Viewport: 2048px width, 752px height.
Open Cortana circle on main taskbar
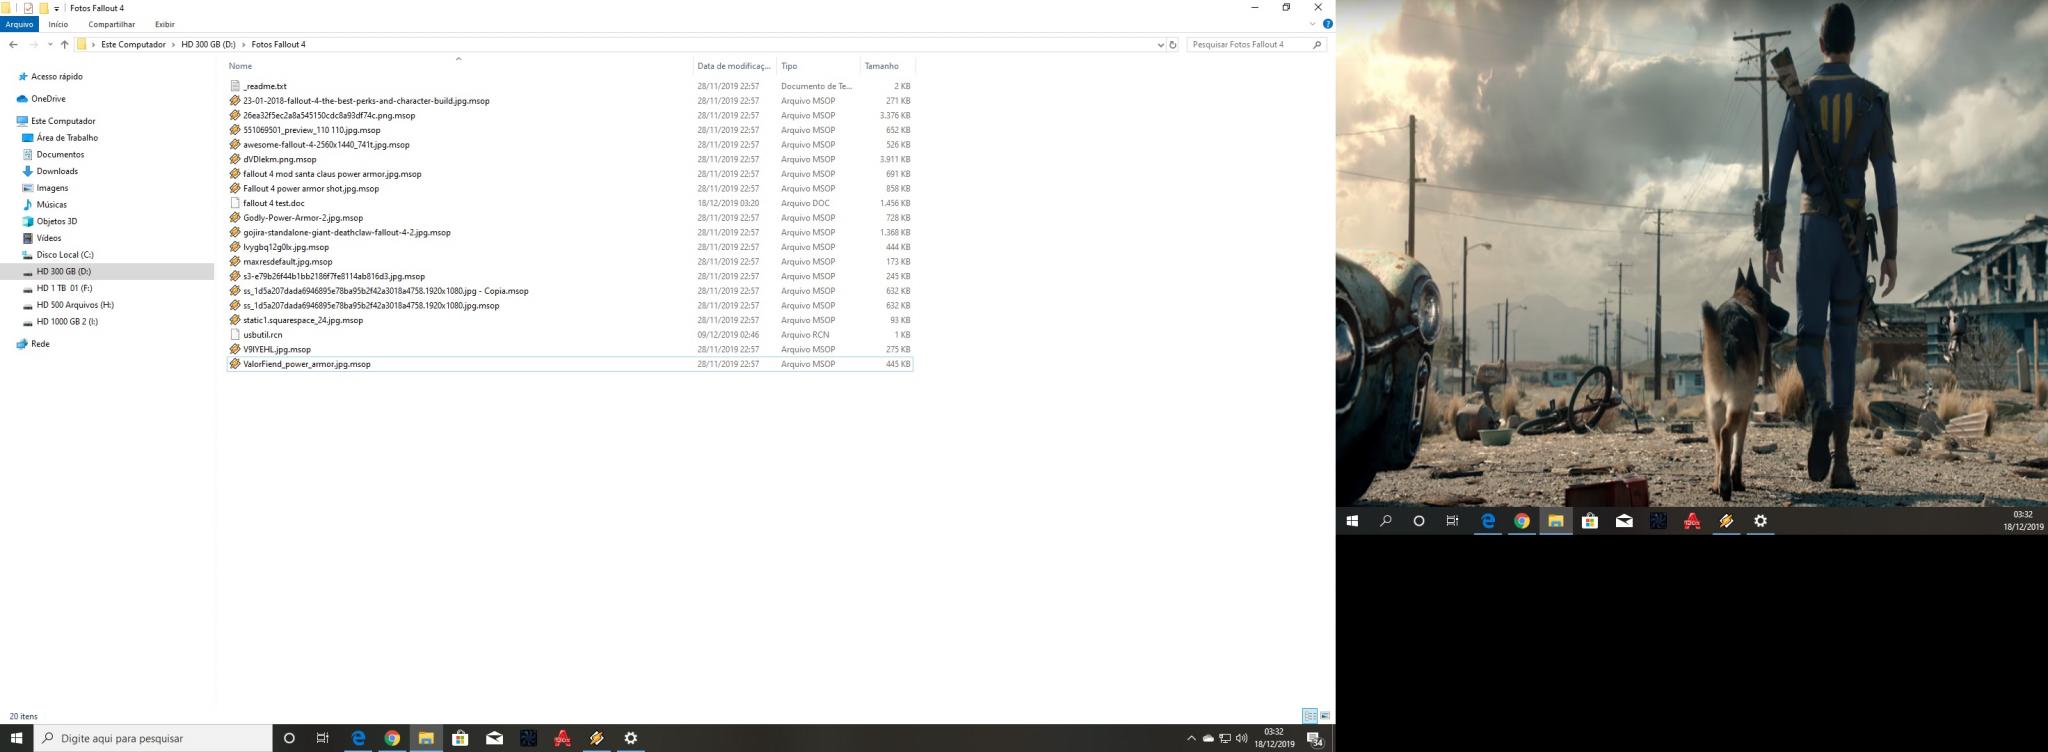[289, 738]
